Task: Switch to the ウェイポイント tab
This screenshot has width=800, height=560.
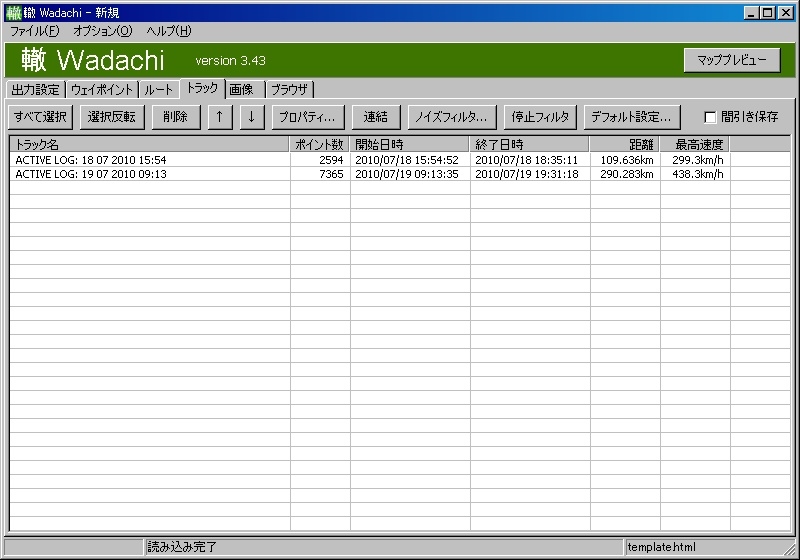Action: click(102, 90)
